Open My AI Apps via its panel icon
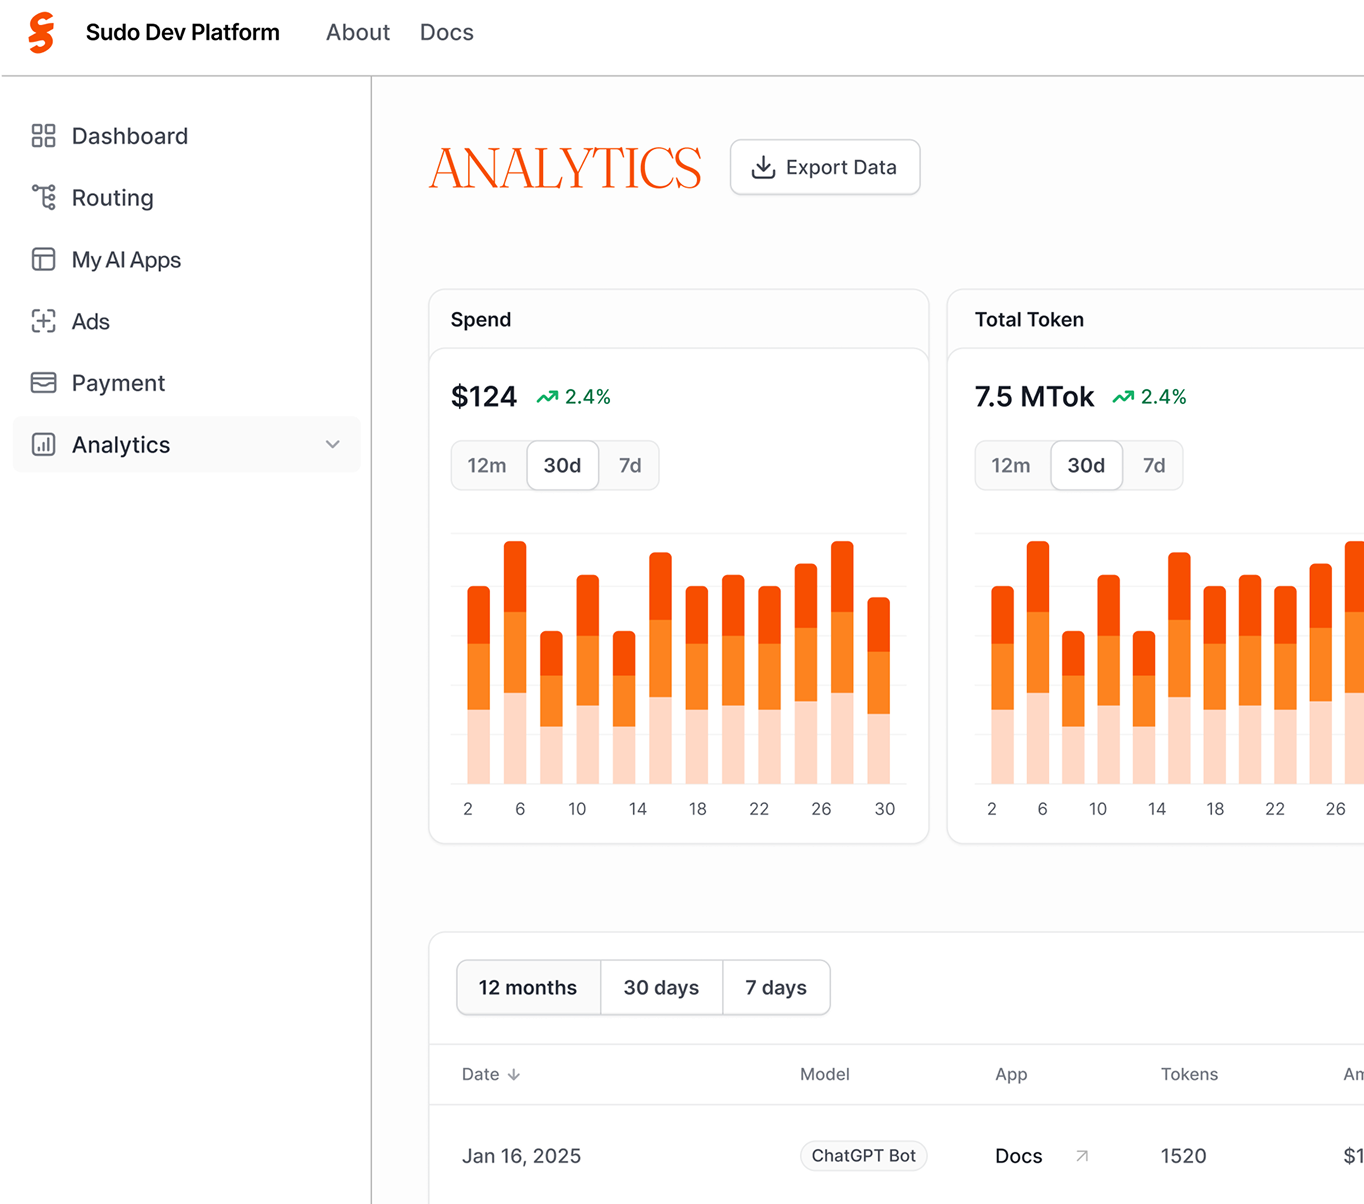1364x1204 pixels. (43, 259)
